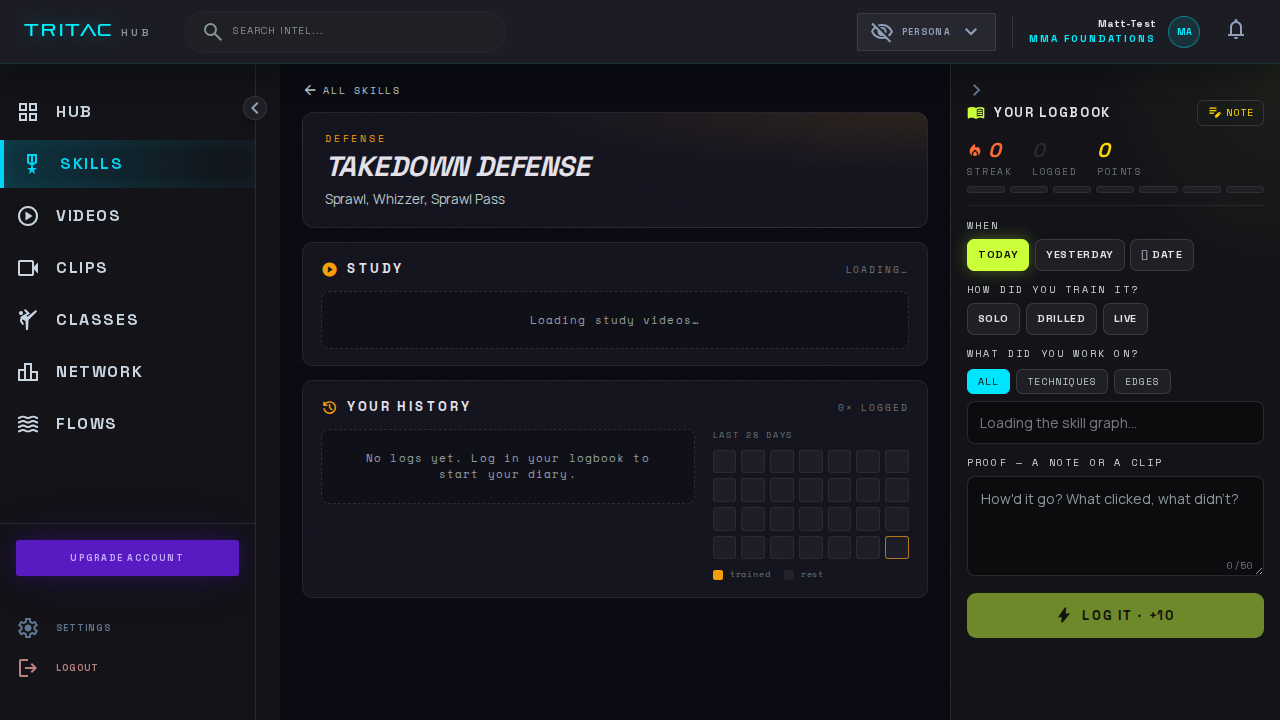This screenshot has width=1280, height=720.
Task: Click the Note button
Action: tap(1230, 113)
